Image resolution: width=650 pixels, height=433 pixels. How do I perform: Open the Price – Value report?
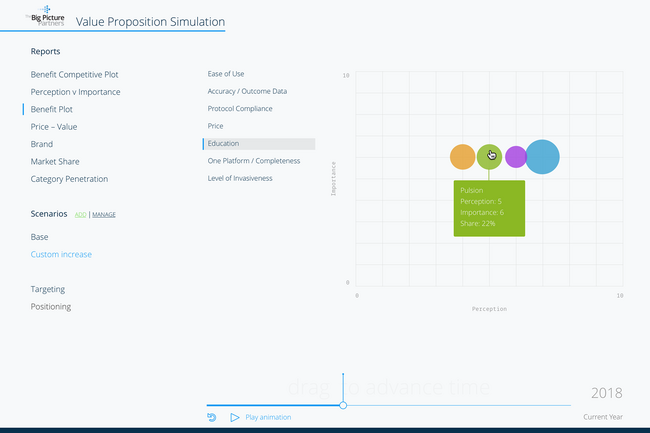[54, 127]
